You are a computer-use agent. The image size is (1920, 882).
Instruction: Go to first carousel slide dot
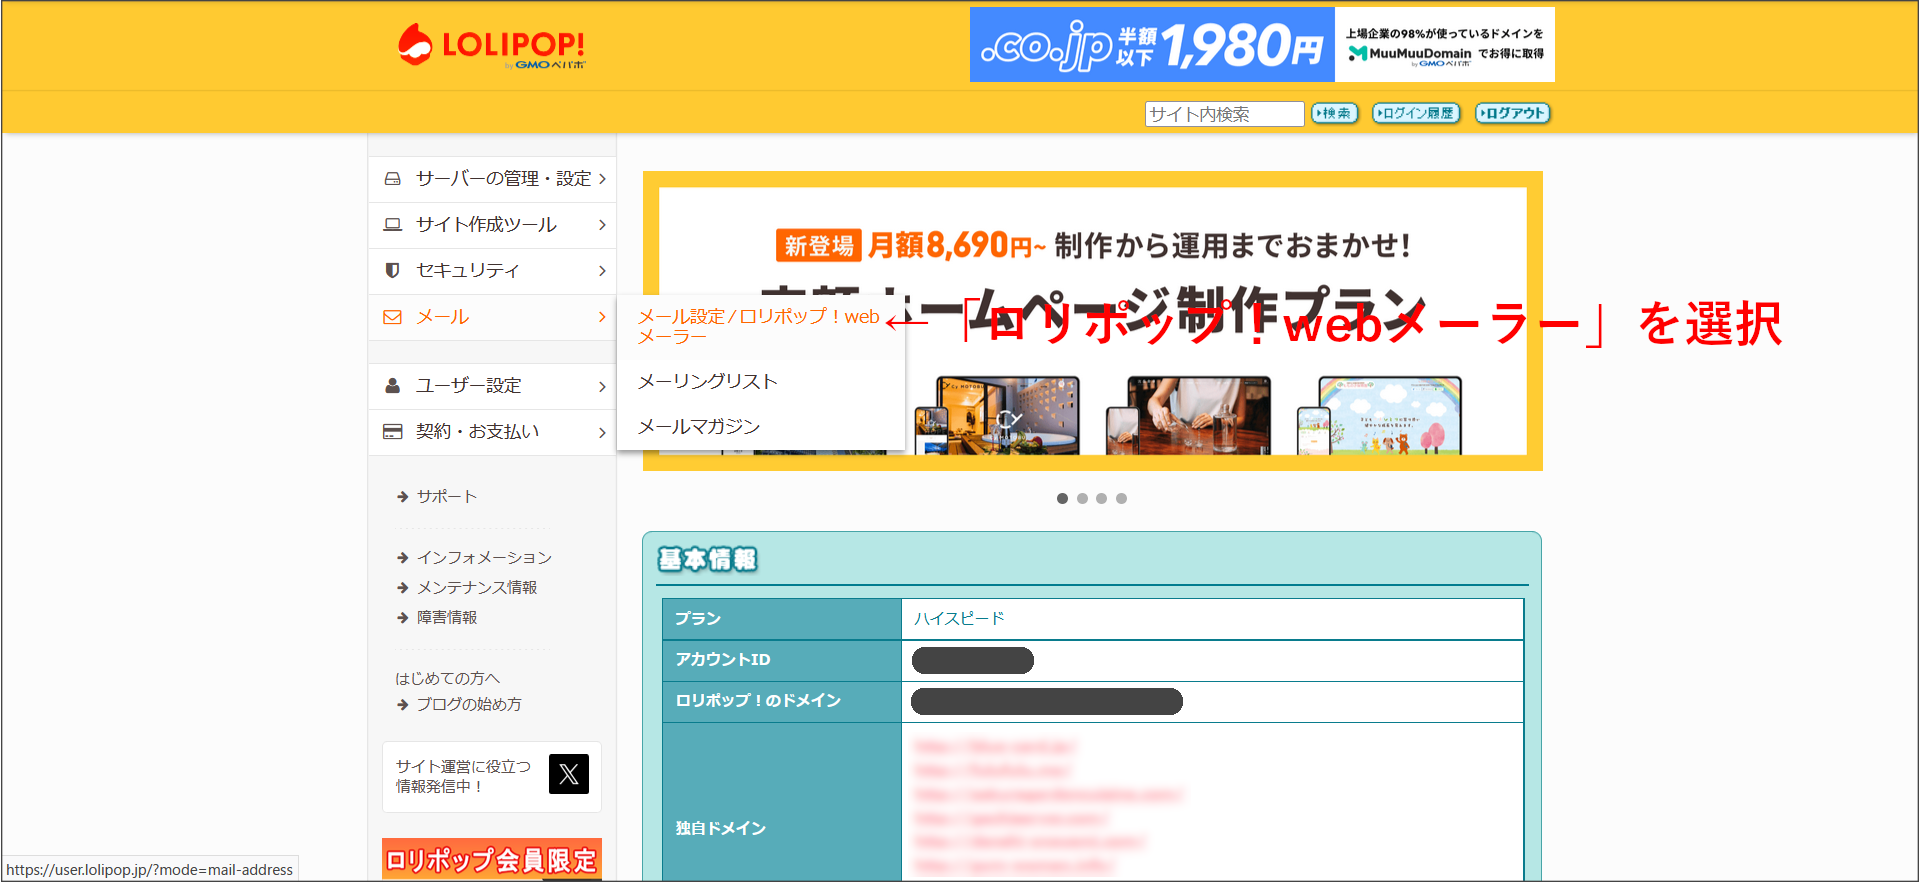pyautogui.click(x=1062, y=499)
